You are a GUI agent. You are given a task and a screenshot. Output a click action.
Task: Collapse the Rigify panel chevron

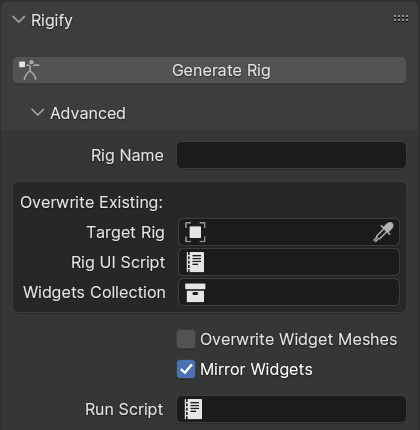[x=19, y=20]
